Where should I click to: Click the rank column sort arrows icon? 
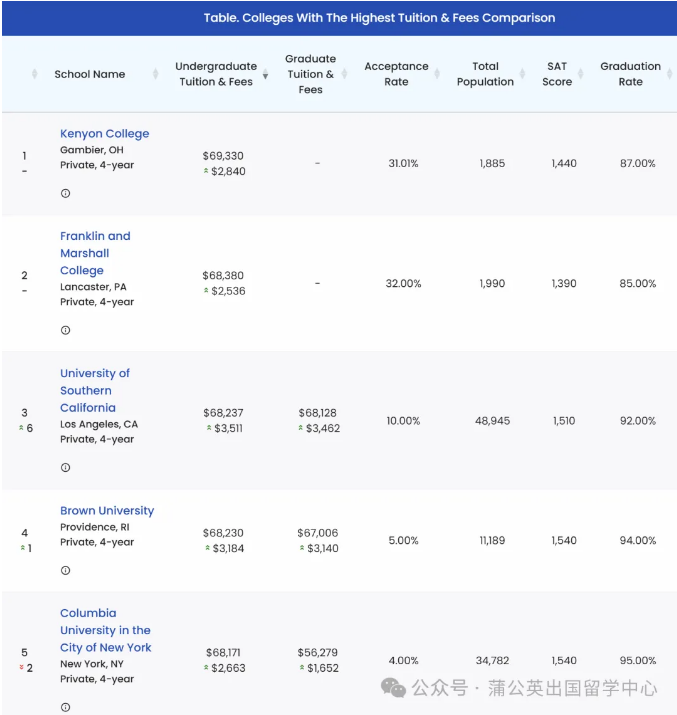pos(35,74)
